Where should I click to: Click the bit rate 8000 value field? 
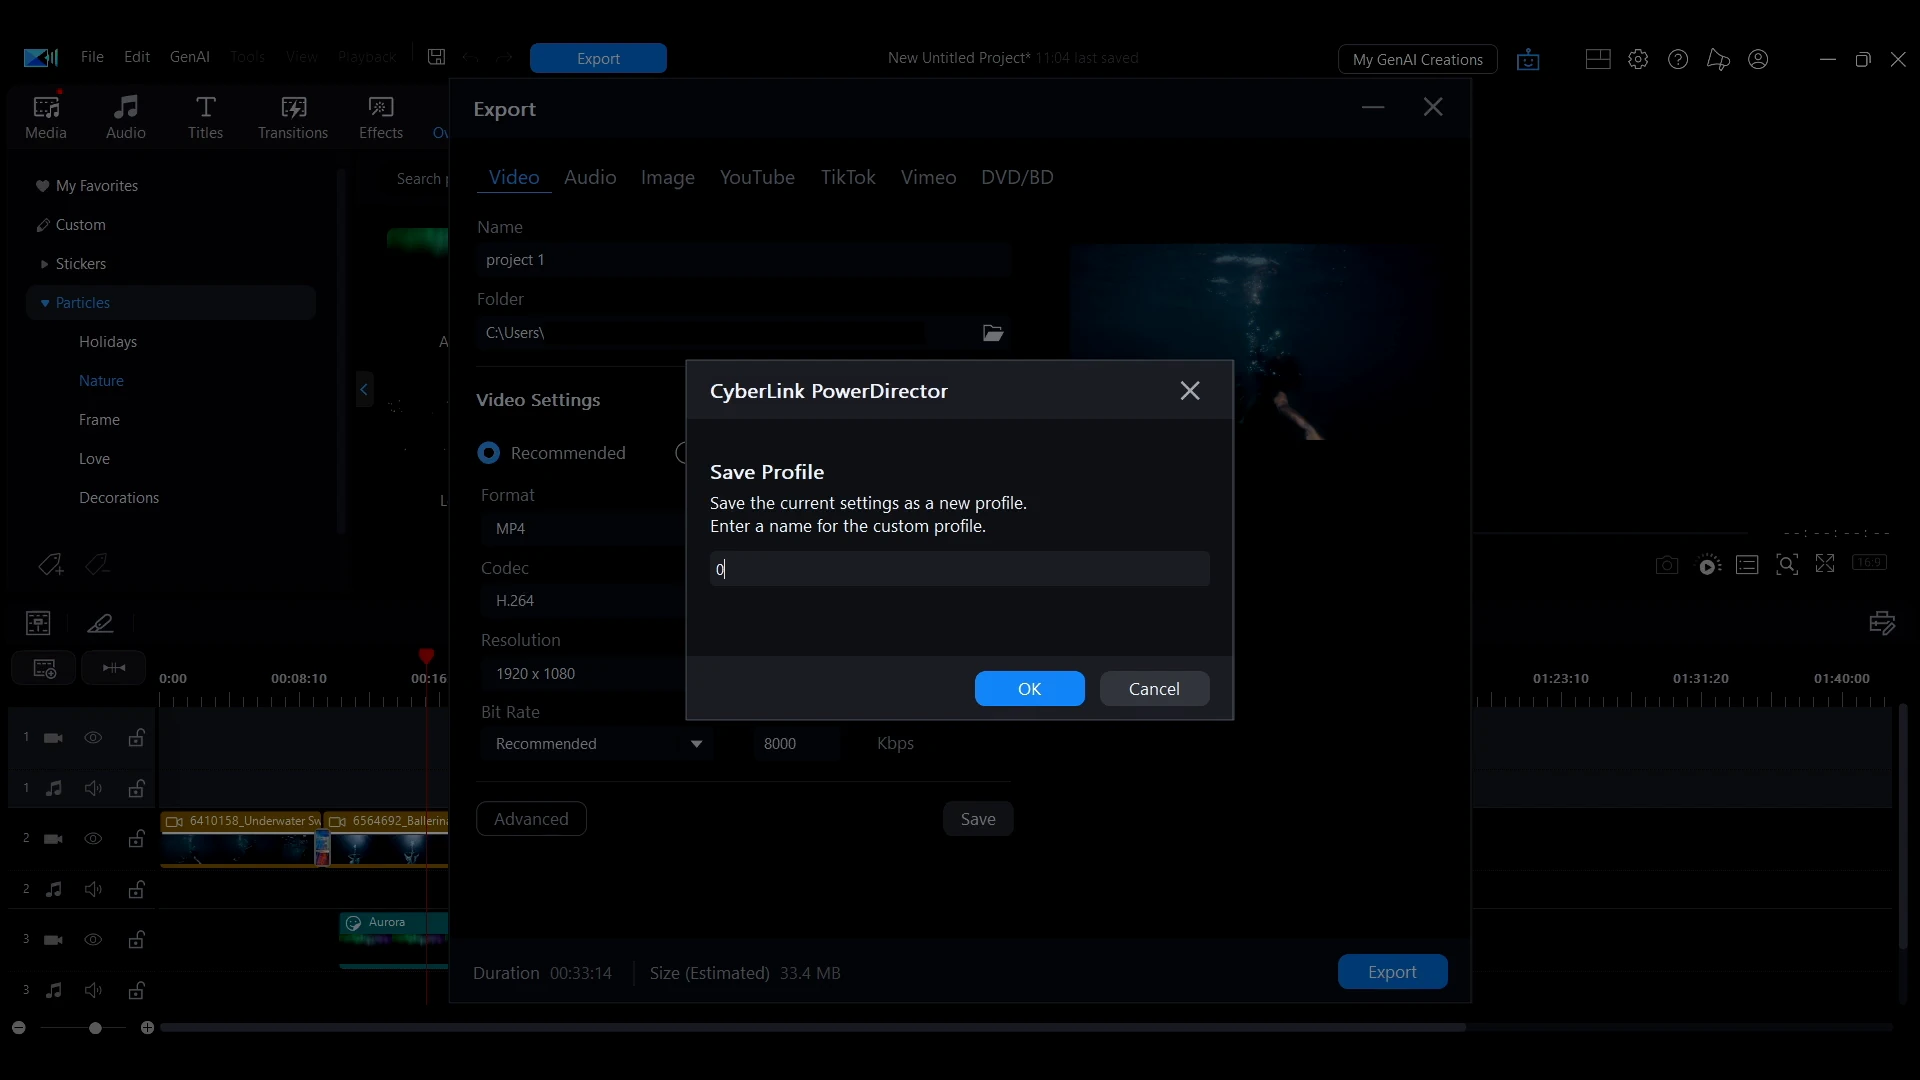(797, 744)
